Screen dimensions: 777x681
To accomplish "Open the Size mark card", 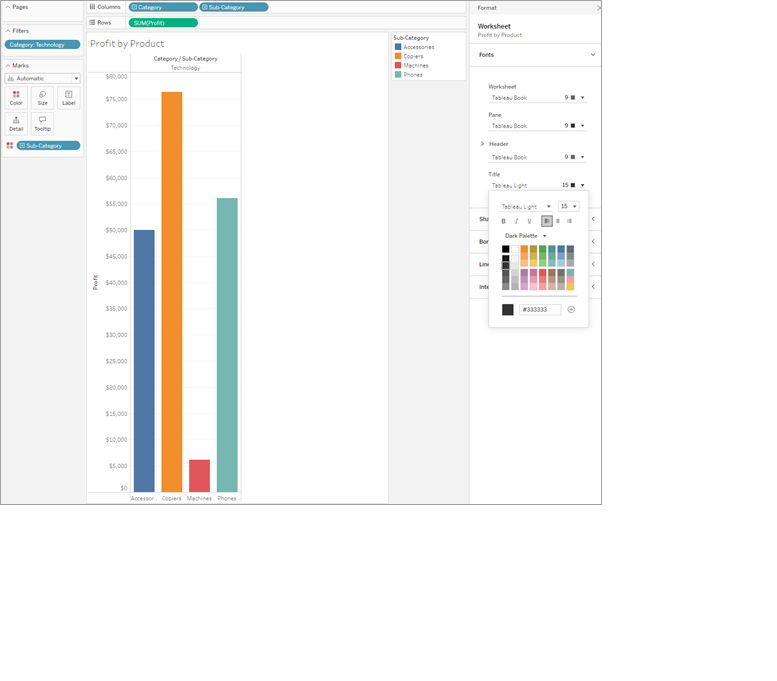I will pyautogui.click(x=43, y=98).
